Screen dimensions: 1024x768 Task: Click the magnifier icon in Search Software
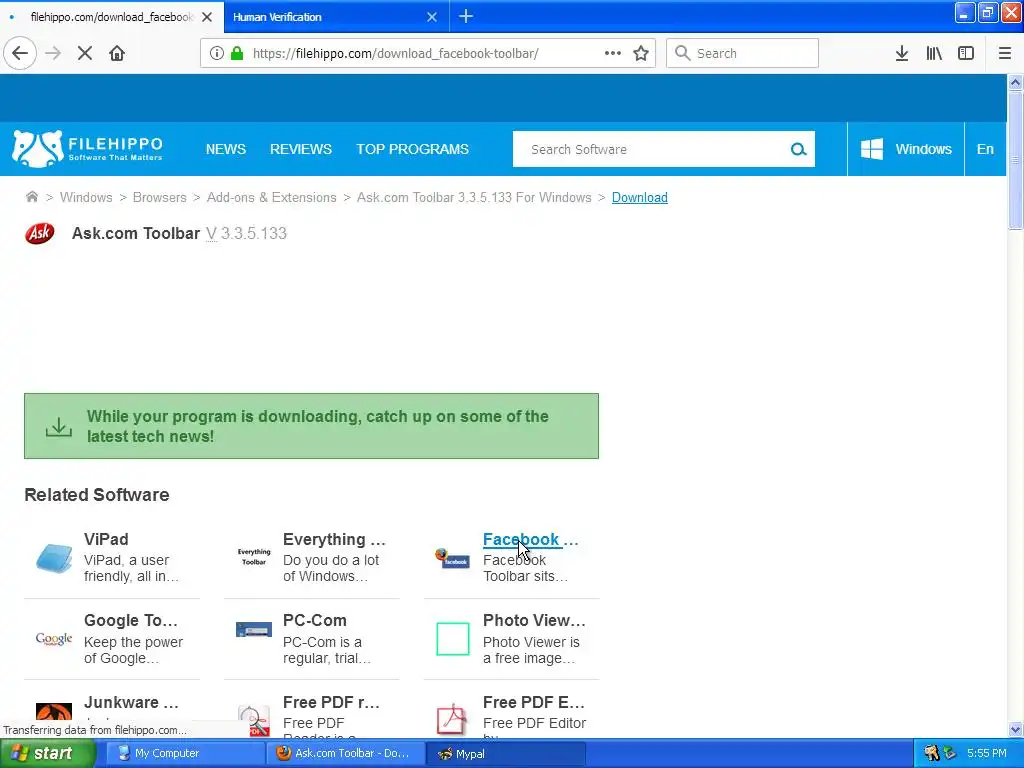click(798, 150)
